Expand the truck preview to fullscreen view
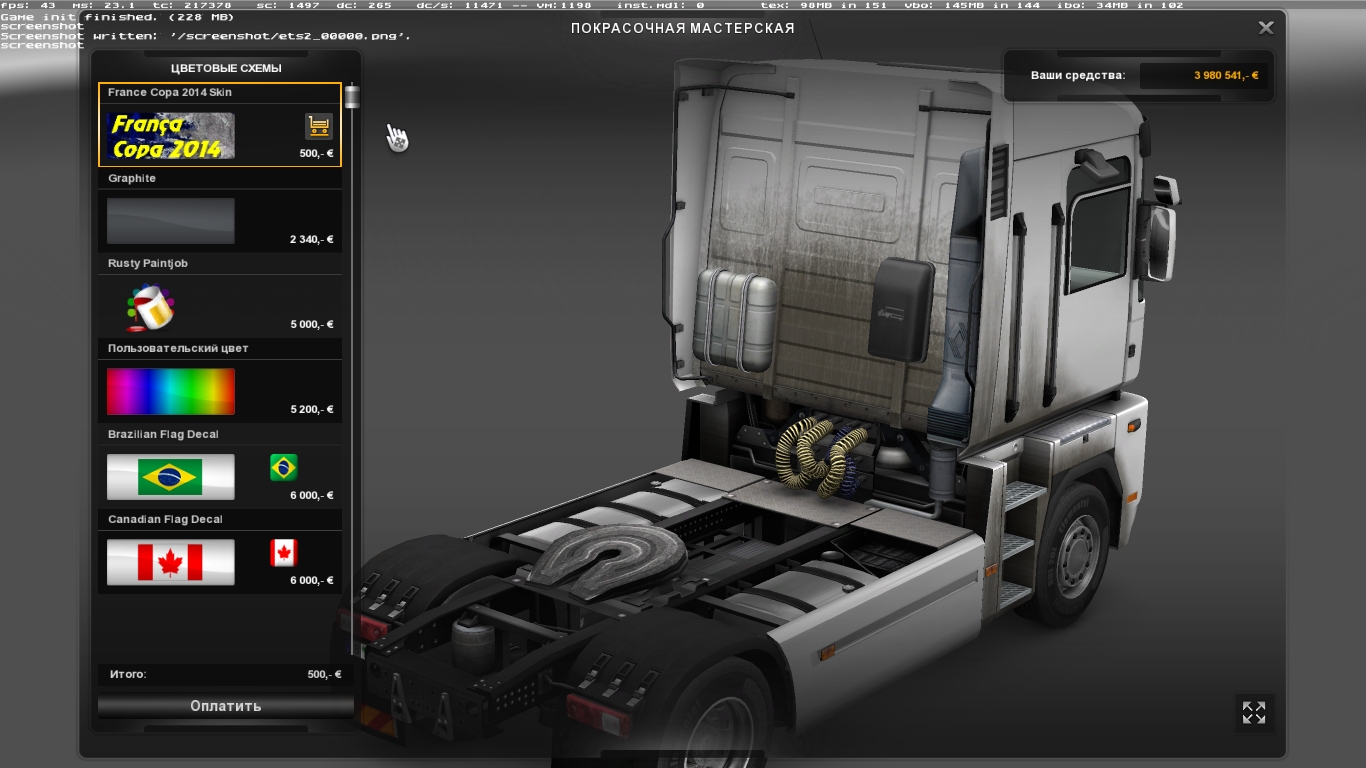This screenshot has width=1366, height=768. tap(1253, 712)
